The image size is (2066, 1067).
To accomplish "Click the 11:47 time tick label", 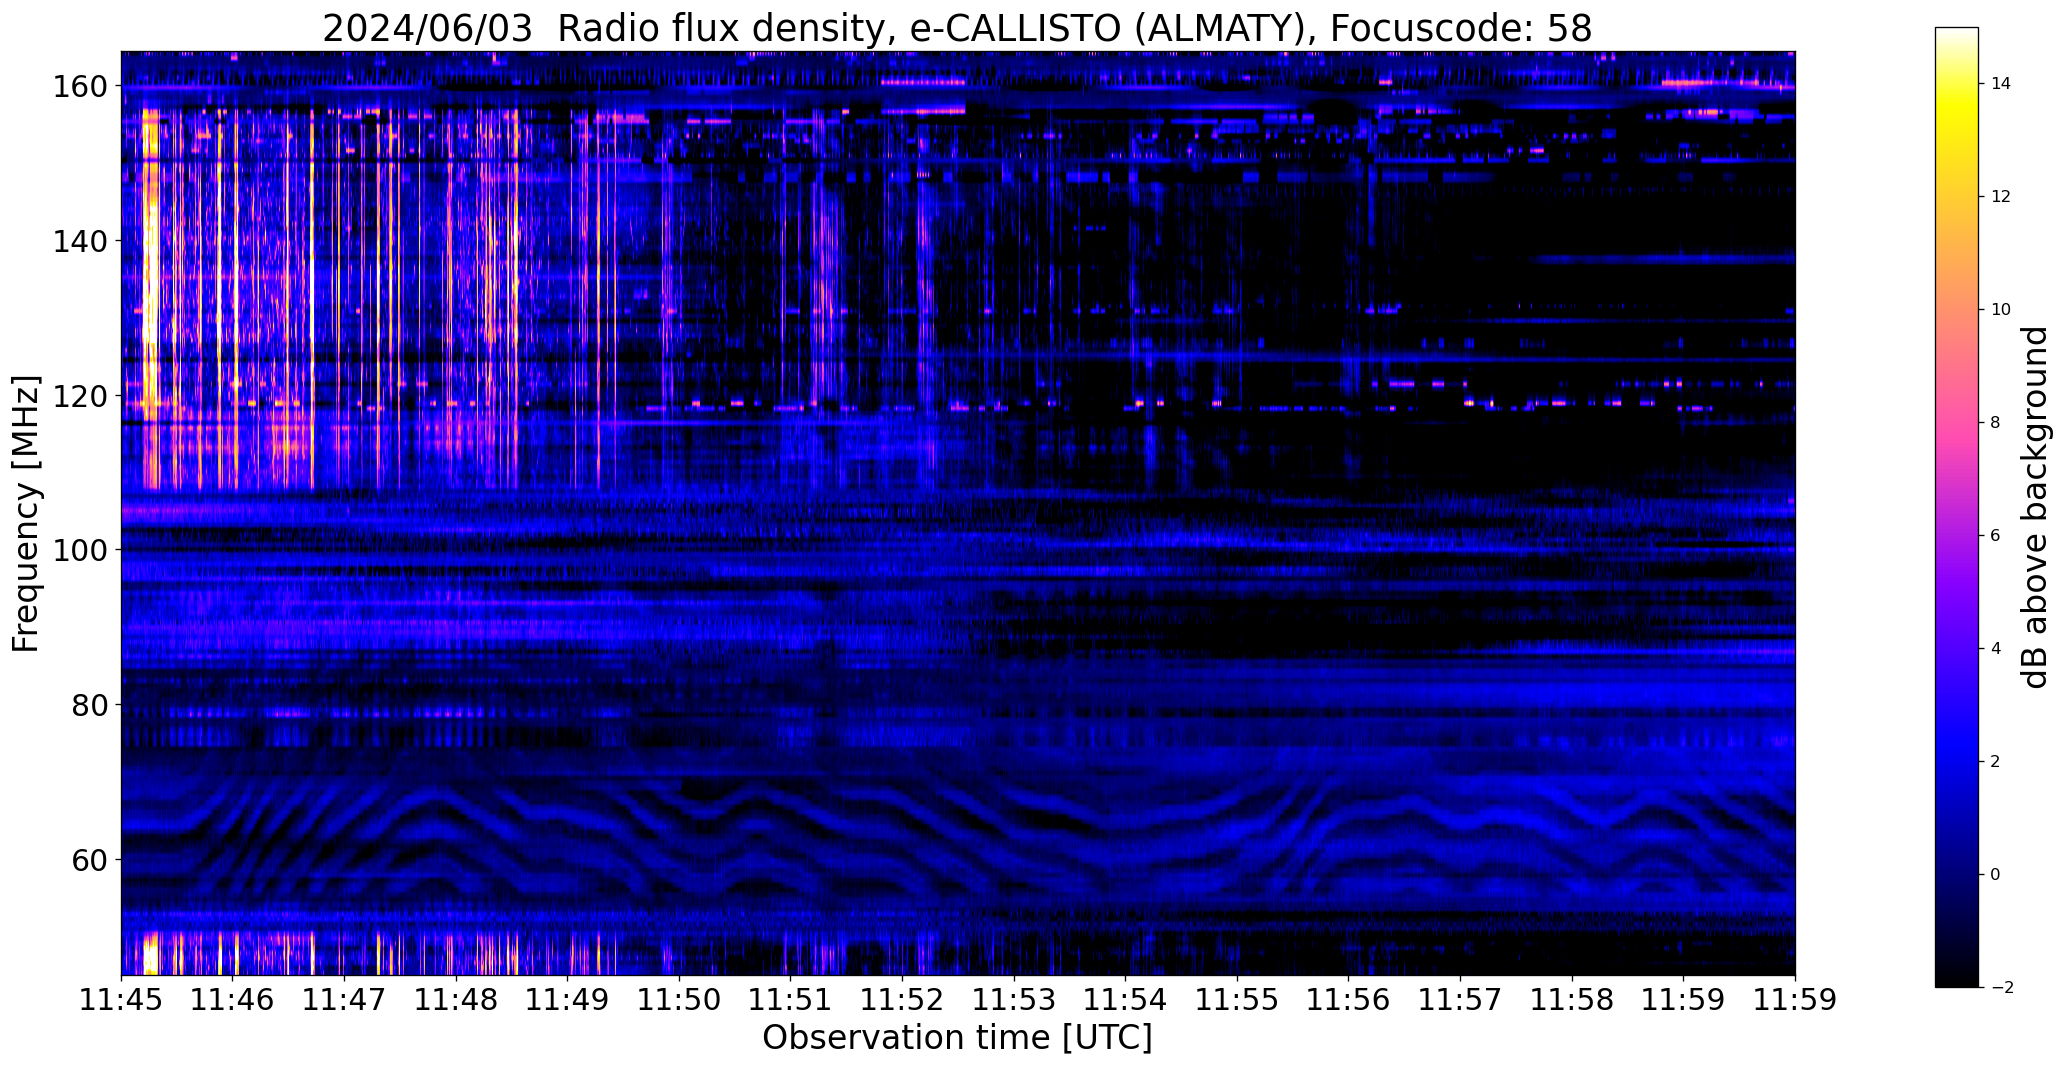I will (x=345, y=1000).
